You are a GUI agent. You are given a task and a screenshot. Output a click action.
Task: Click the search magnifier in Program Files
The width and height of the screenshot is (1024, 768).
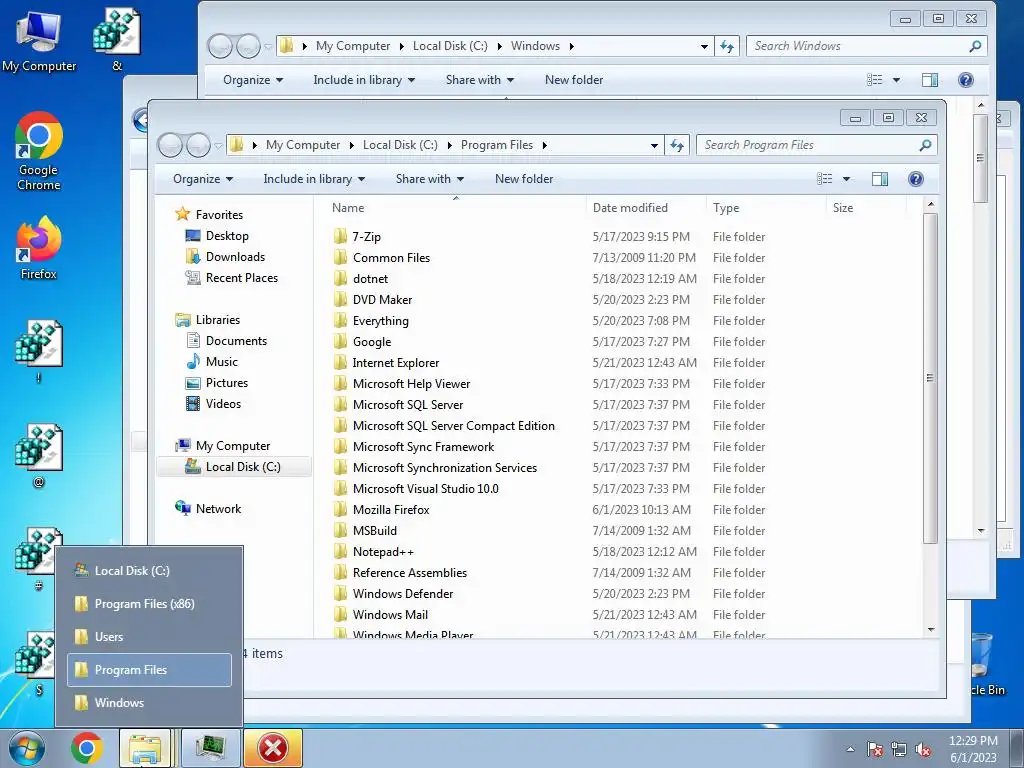coord(925,145)
